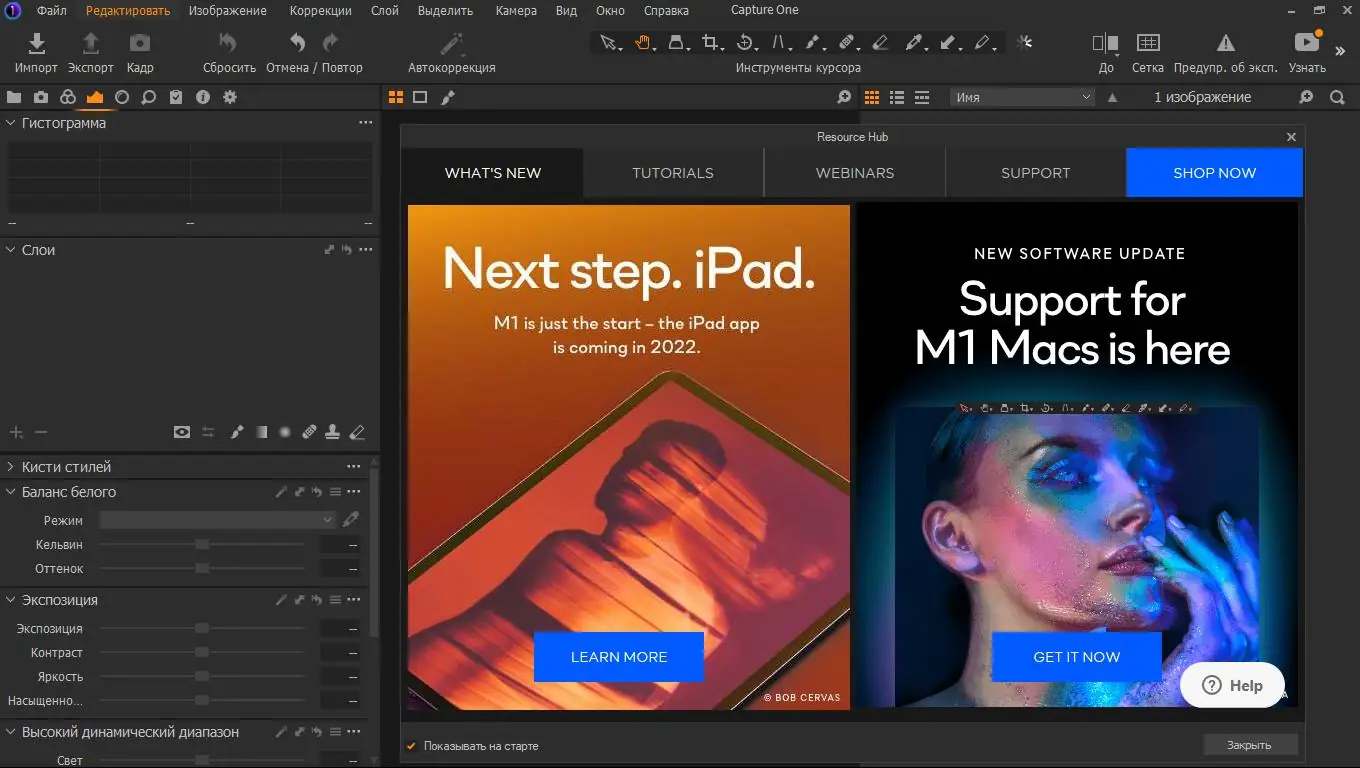Open the SUPPORT tab
The image size is (1360, 768).
[x=1035, y=173]
